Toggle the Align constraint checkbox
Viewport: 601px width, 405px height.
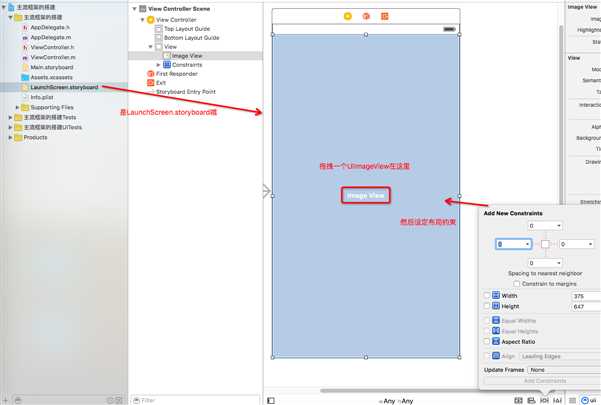coord(487,356)
